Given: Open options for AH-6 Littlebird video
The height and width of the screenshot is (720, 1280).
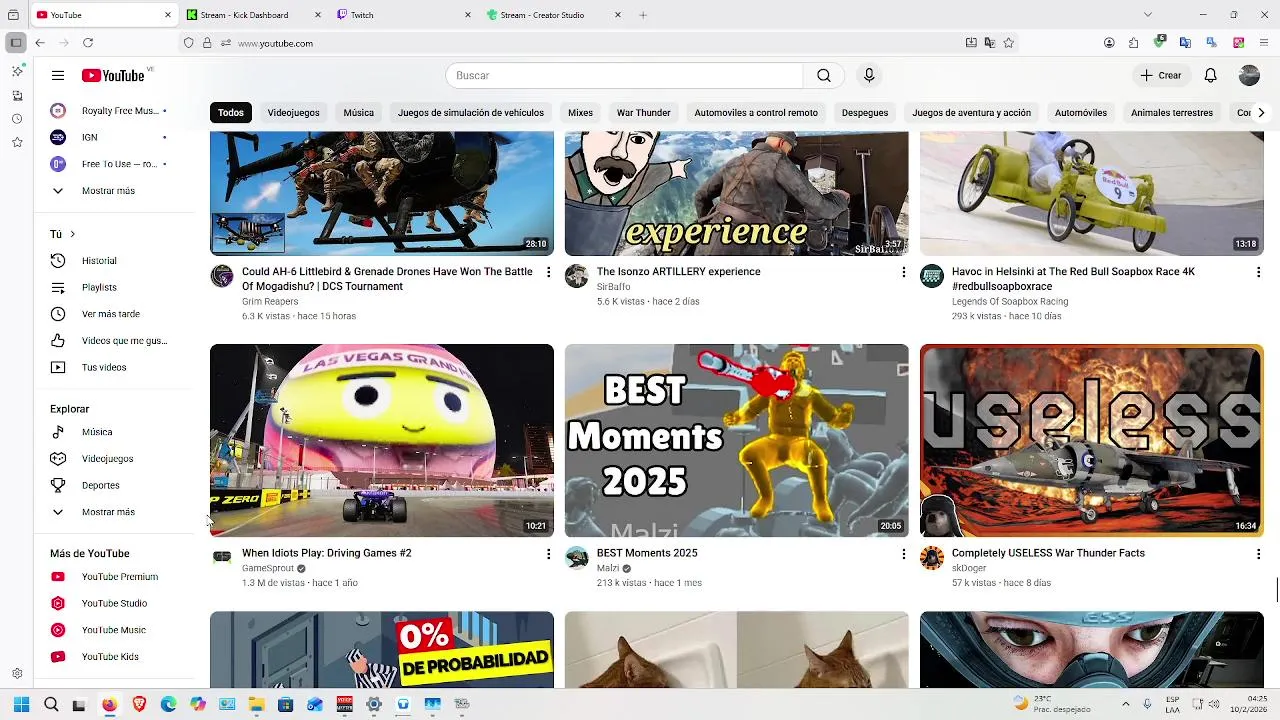Looking at the screenshot, I should click(x=548, y=272).
